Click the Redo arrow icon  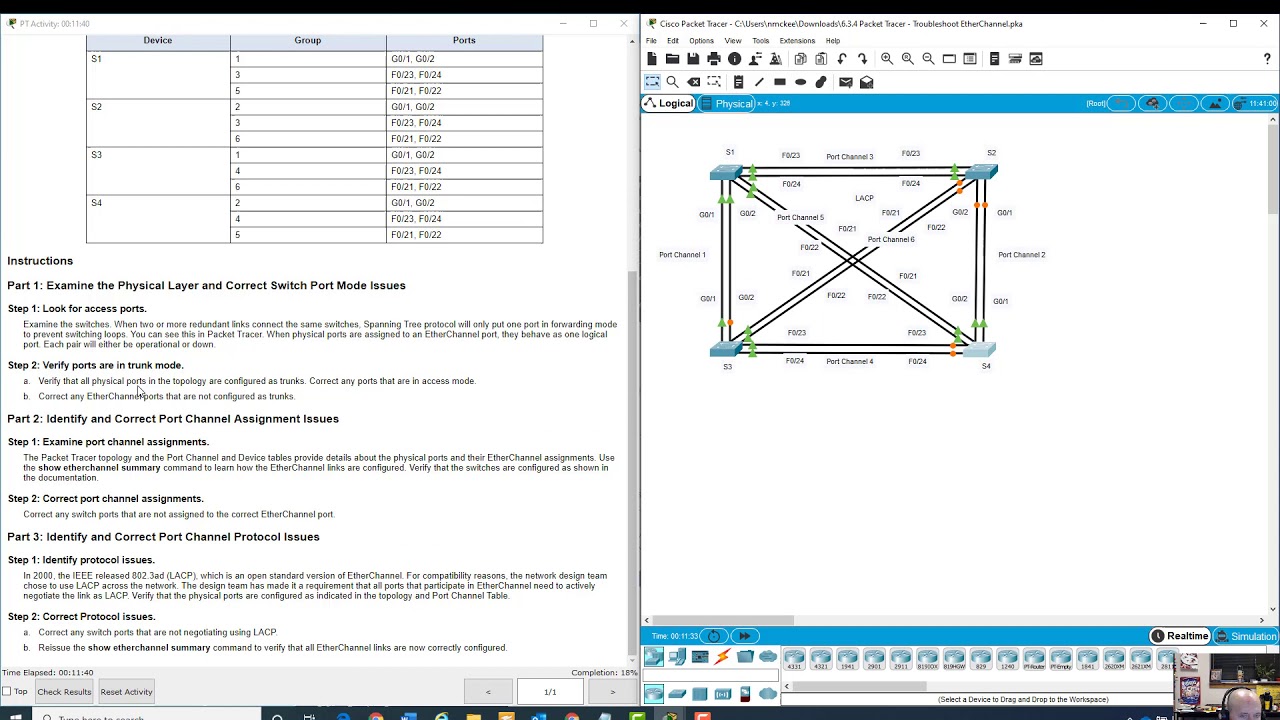coord(862,59)
